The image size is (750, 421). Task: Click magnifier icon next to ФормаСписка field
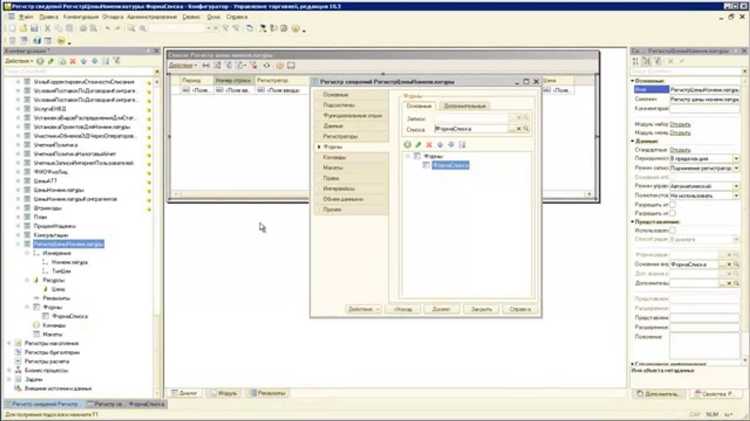click(x=526, y=129)
